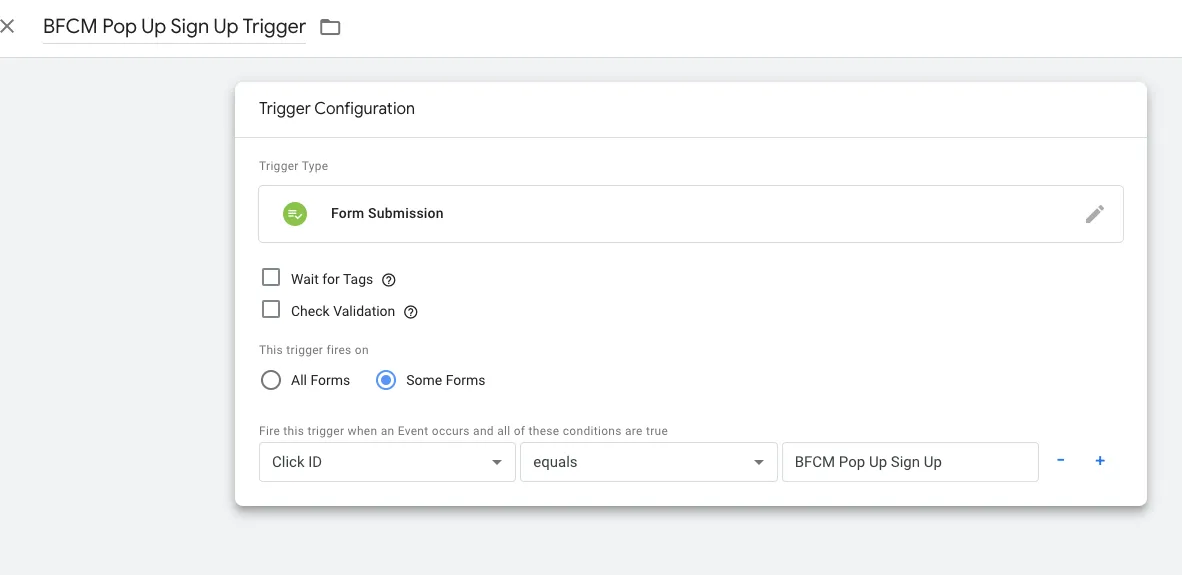Remove condition with minus icon

tap(1061, 461)
